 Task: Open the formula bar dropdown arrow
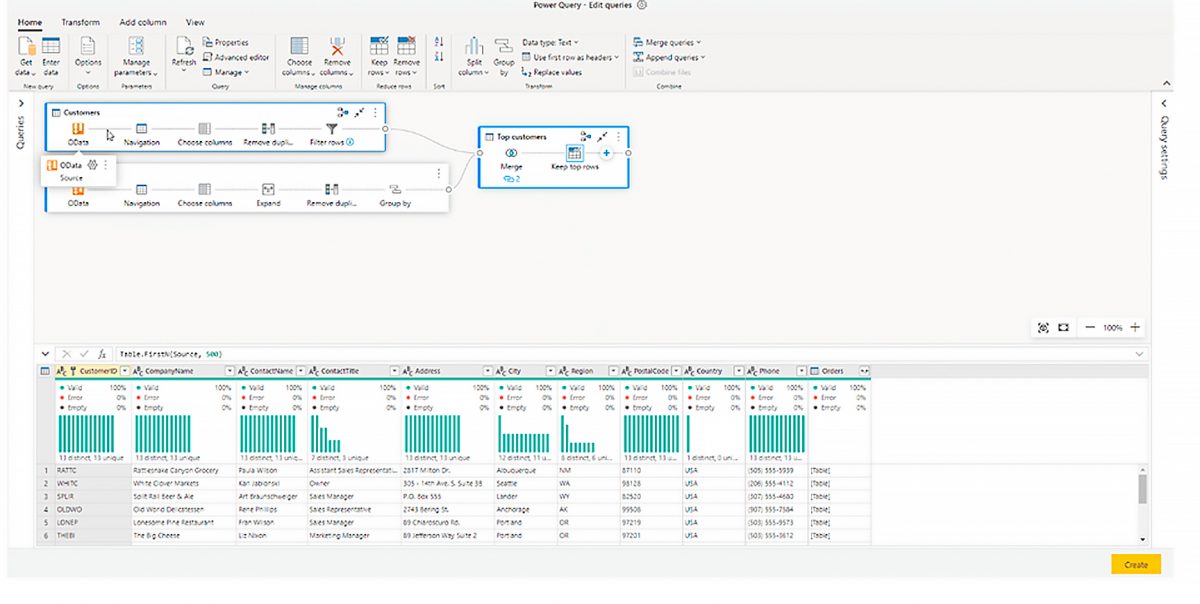(x=1140, y=354)
